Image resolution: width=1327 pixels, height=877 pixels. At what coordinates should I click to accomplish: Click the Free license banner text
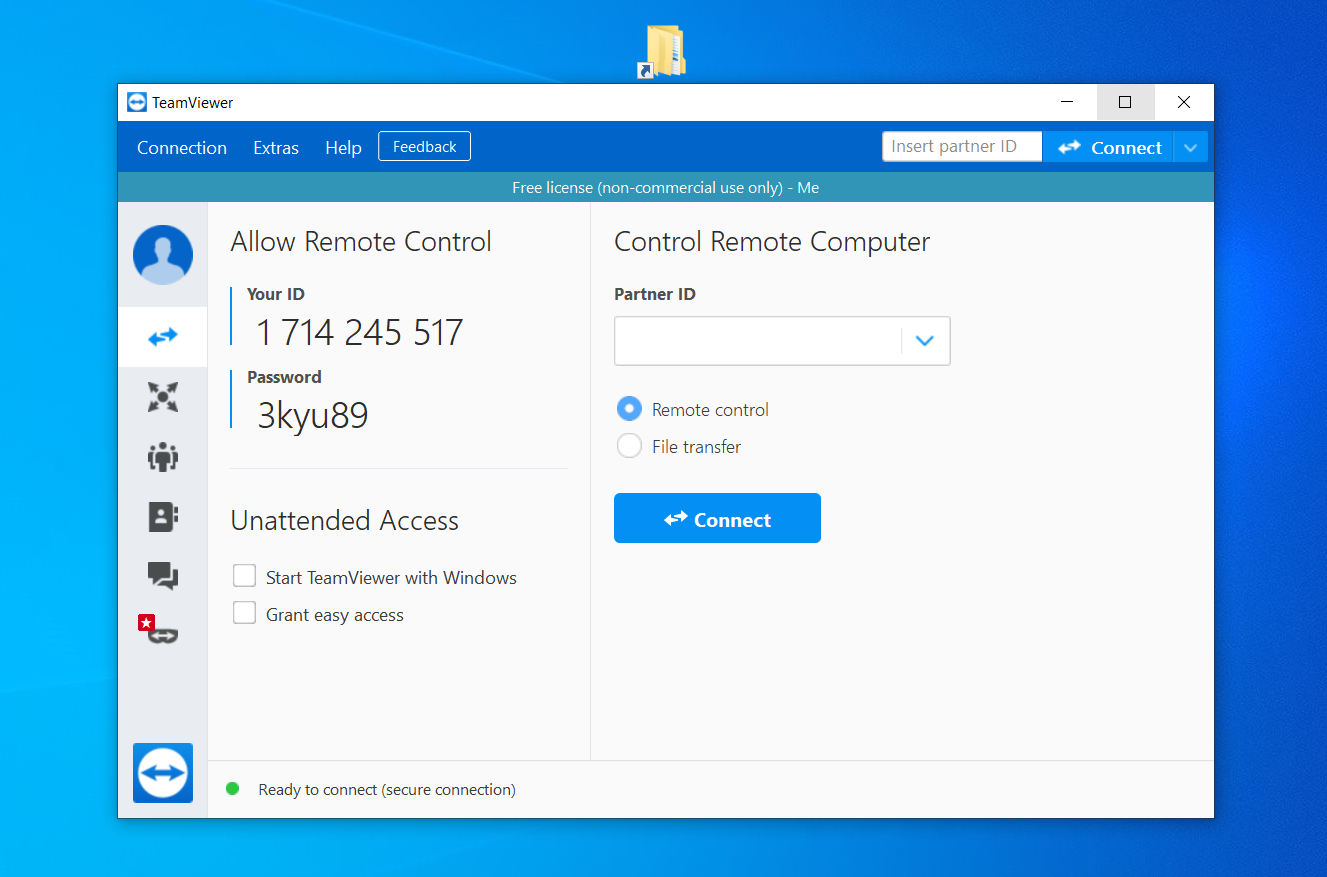tap(666, 188)
